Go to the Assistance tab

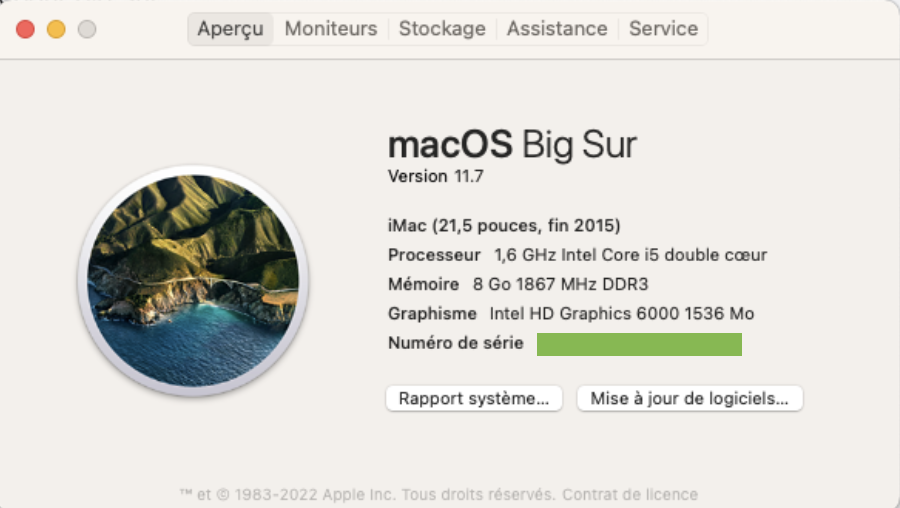pyautogui.click(x=557, y=29)
